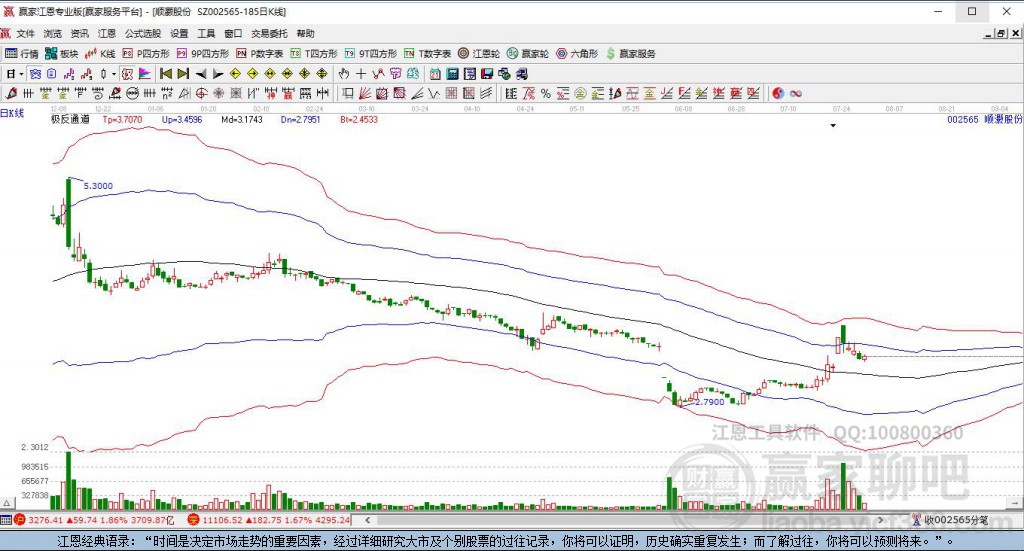Click the n² square tool icon
1024x551 pixels.
point(167,93)
